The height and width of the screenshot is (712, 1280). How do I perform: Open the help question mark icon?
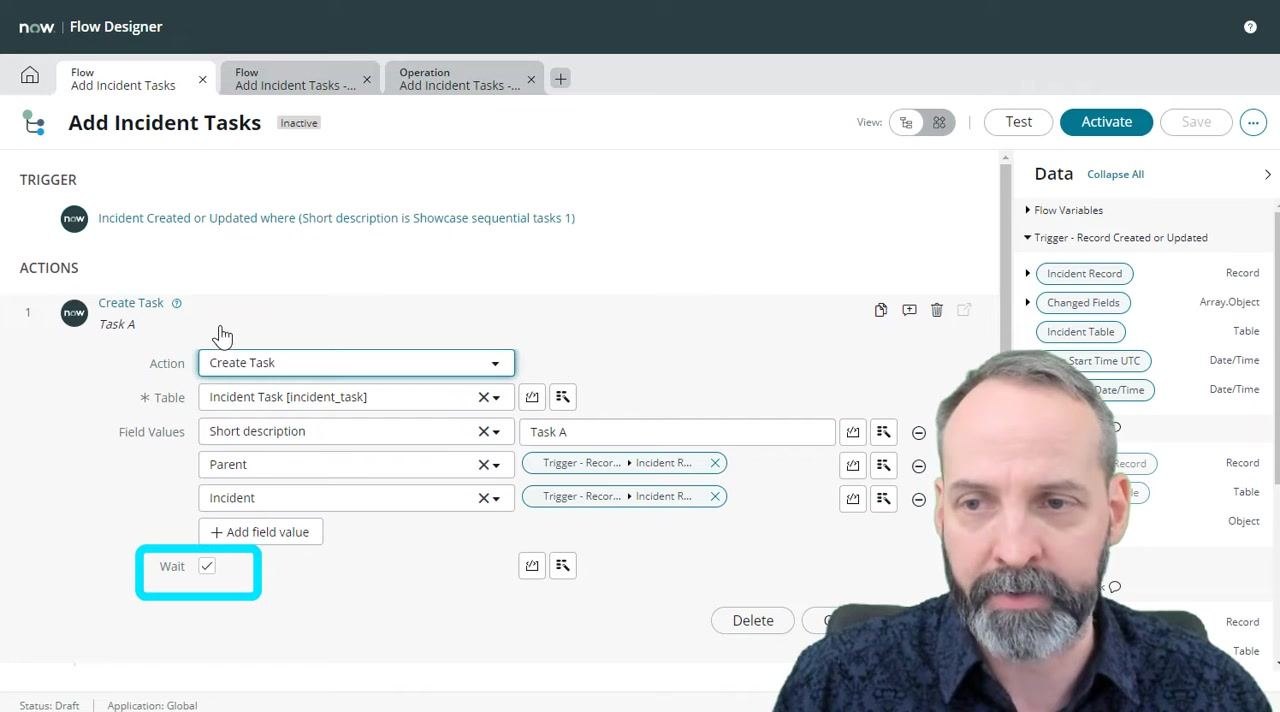pyautogui.click(x=1250, y=27)
